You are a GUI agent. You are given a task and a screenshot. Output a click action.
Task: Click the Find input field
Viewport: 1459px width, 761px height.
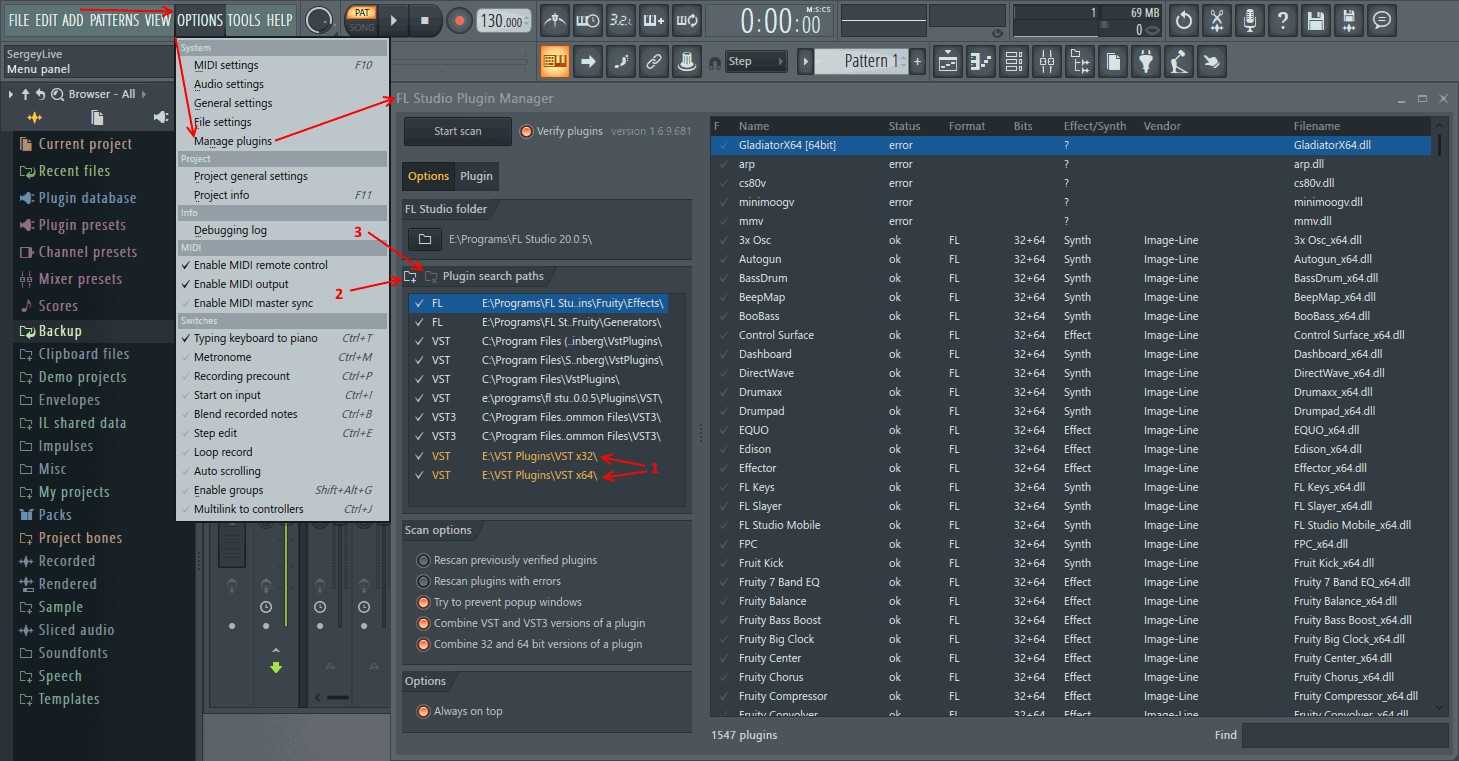pyautogui.click(x=1344, y=735)
